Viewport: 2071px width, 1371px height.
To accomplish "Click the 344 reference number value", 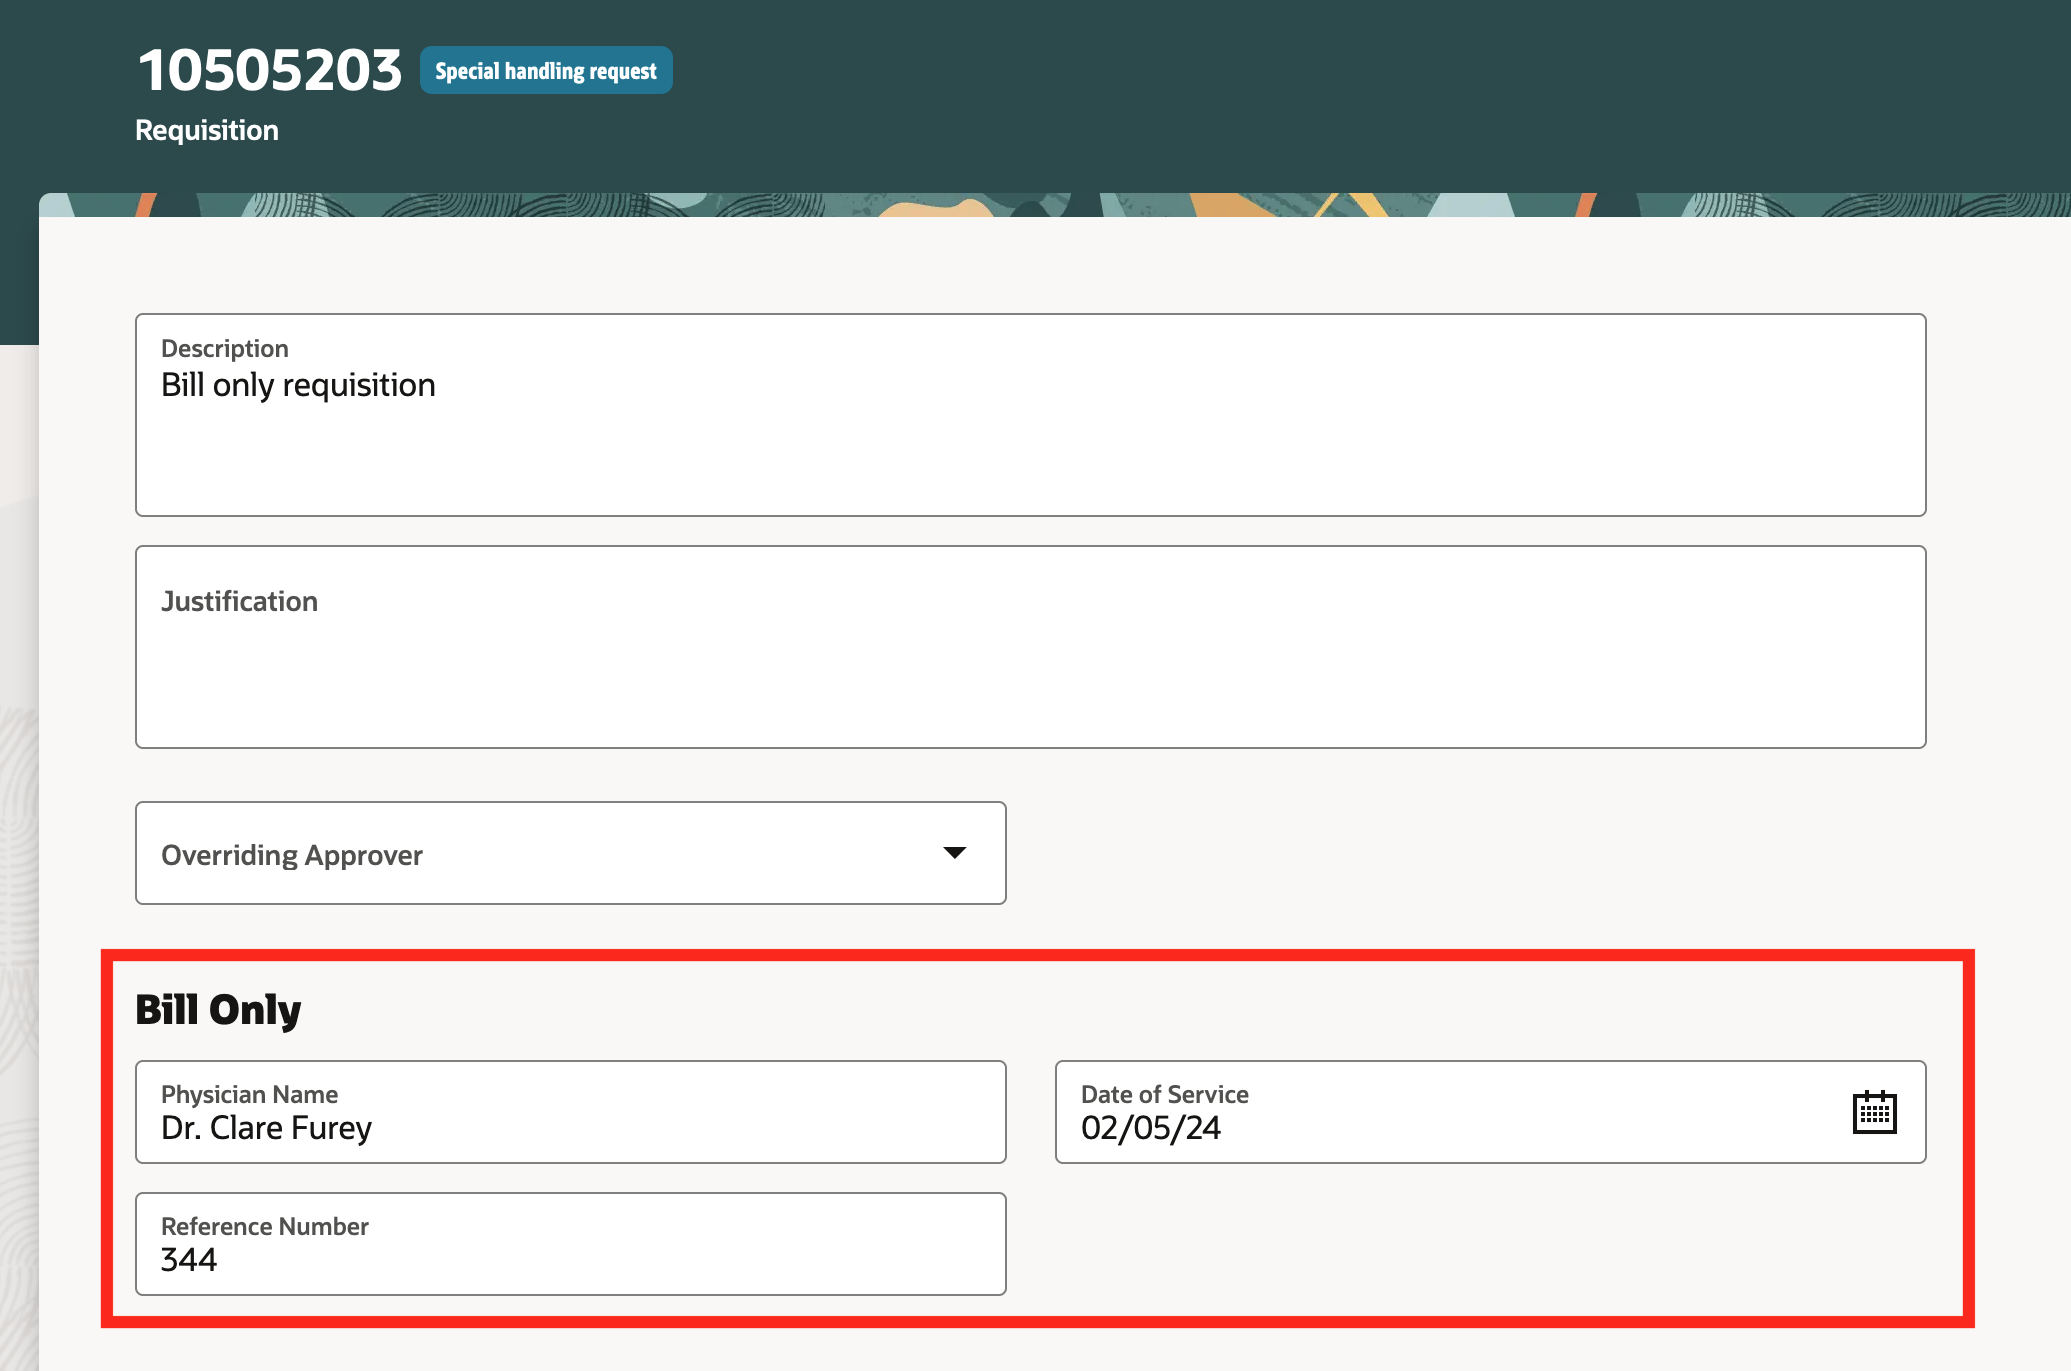I will pyautogui.click(x=189, y=1260).
